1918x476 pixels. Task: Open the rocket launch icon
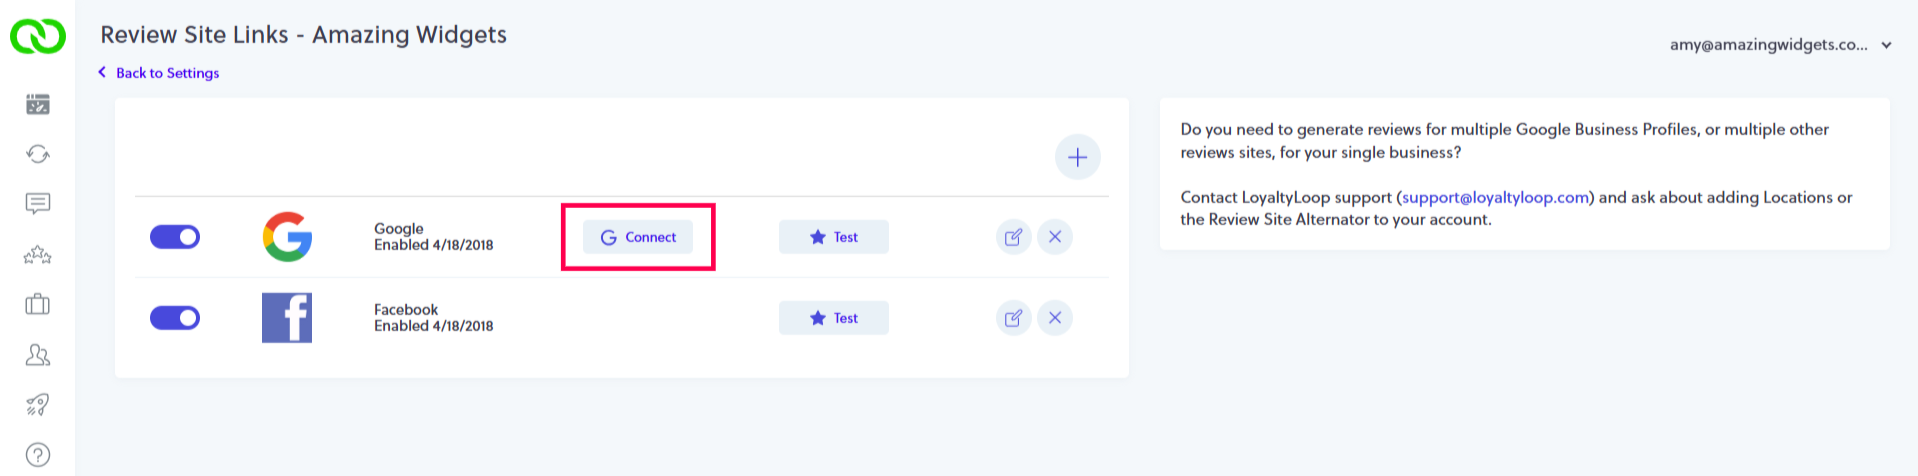pyautogui.click(x=38, y=405)
